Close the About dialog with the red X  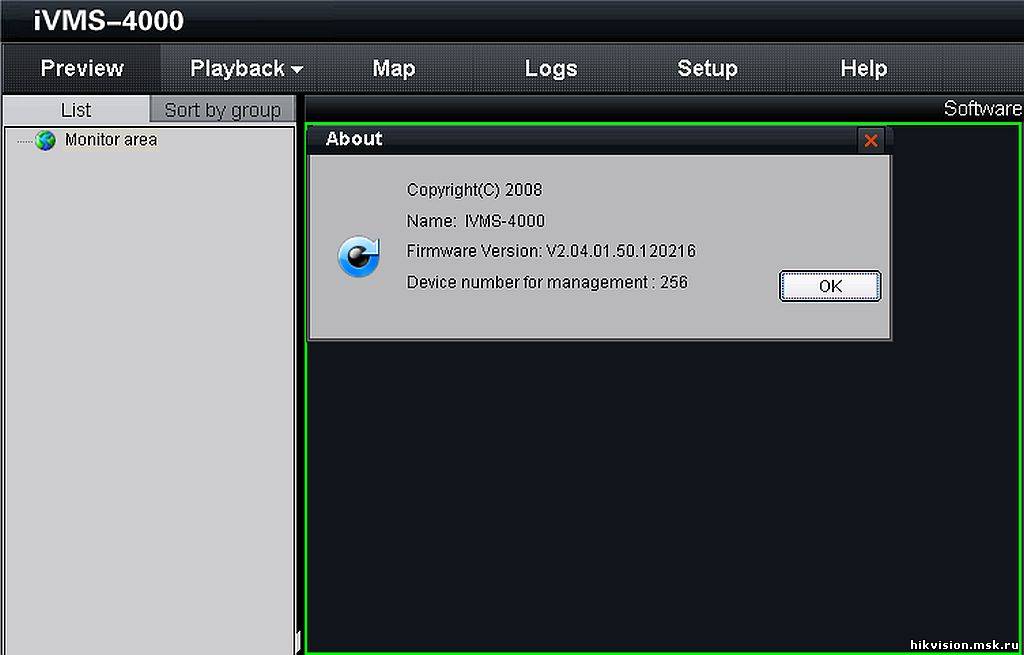871,140
